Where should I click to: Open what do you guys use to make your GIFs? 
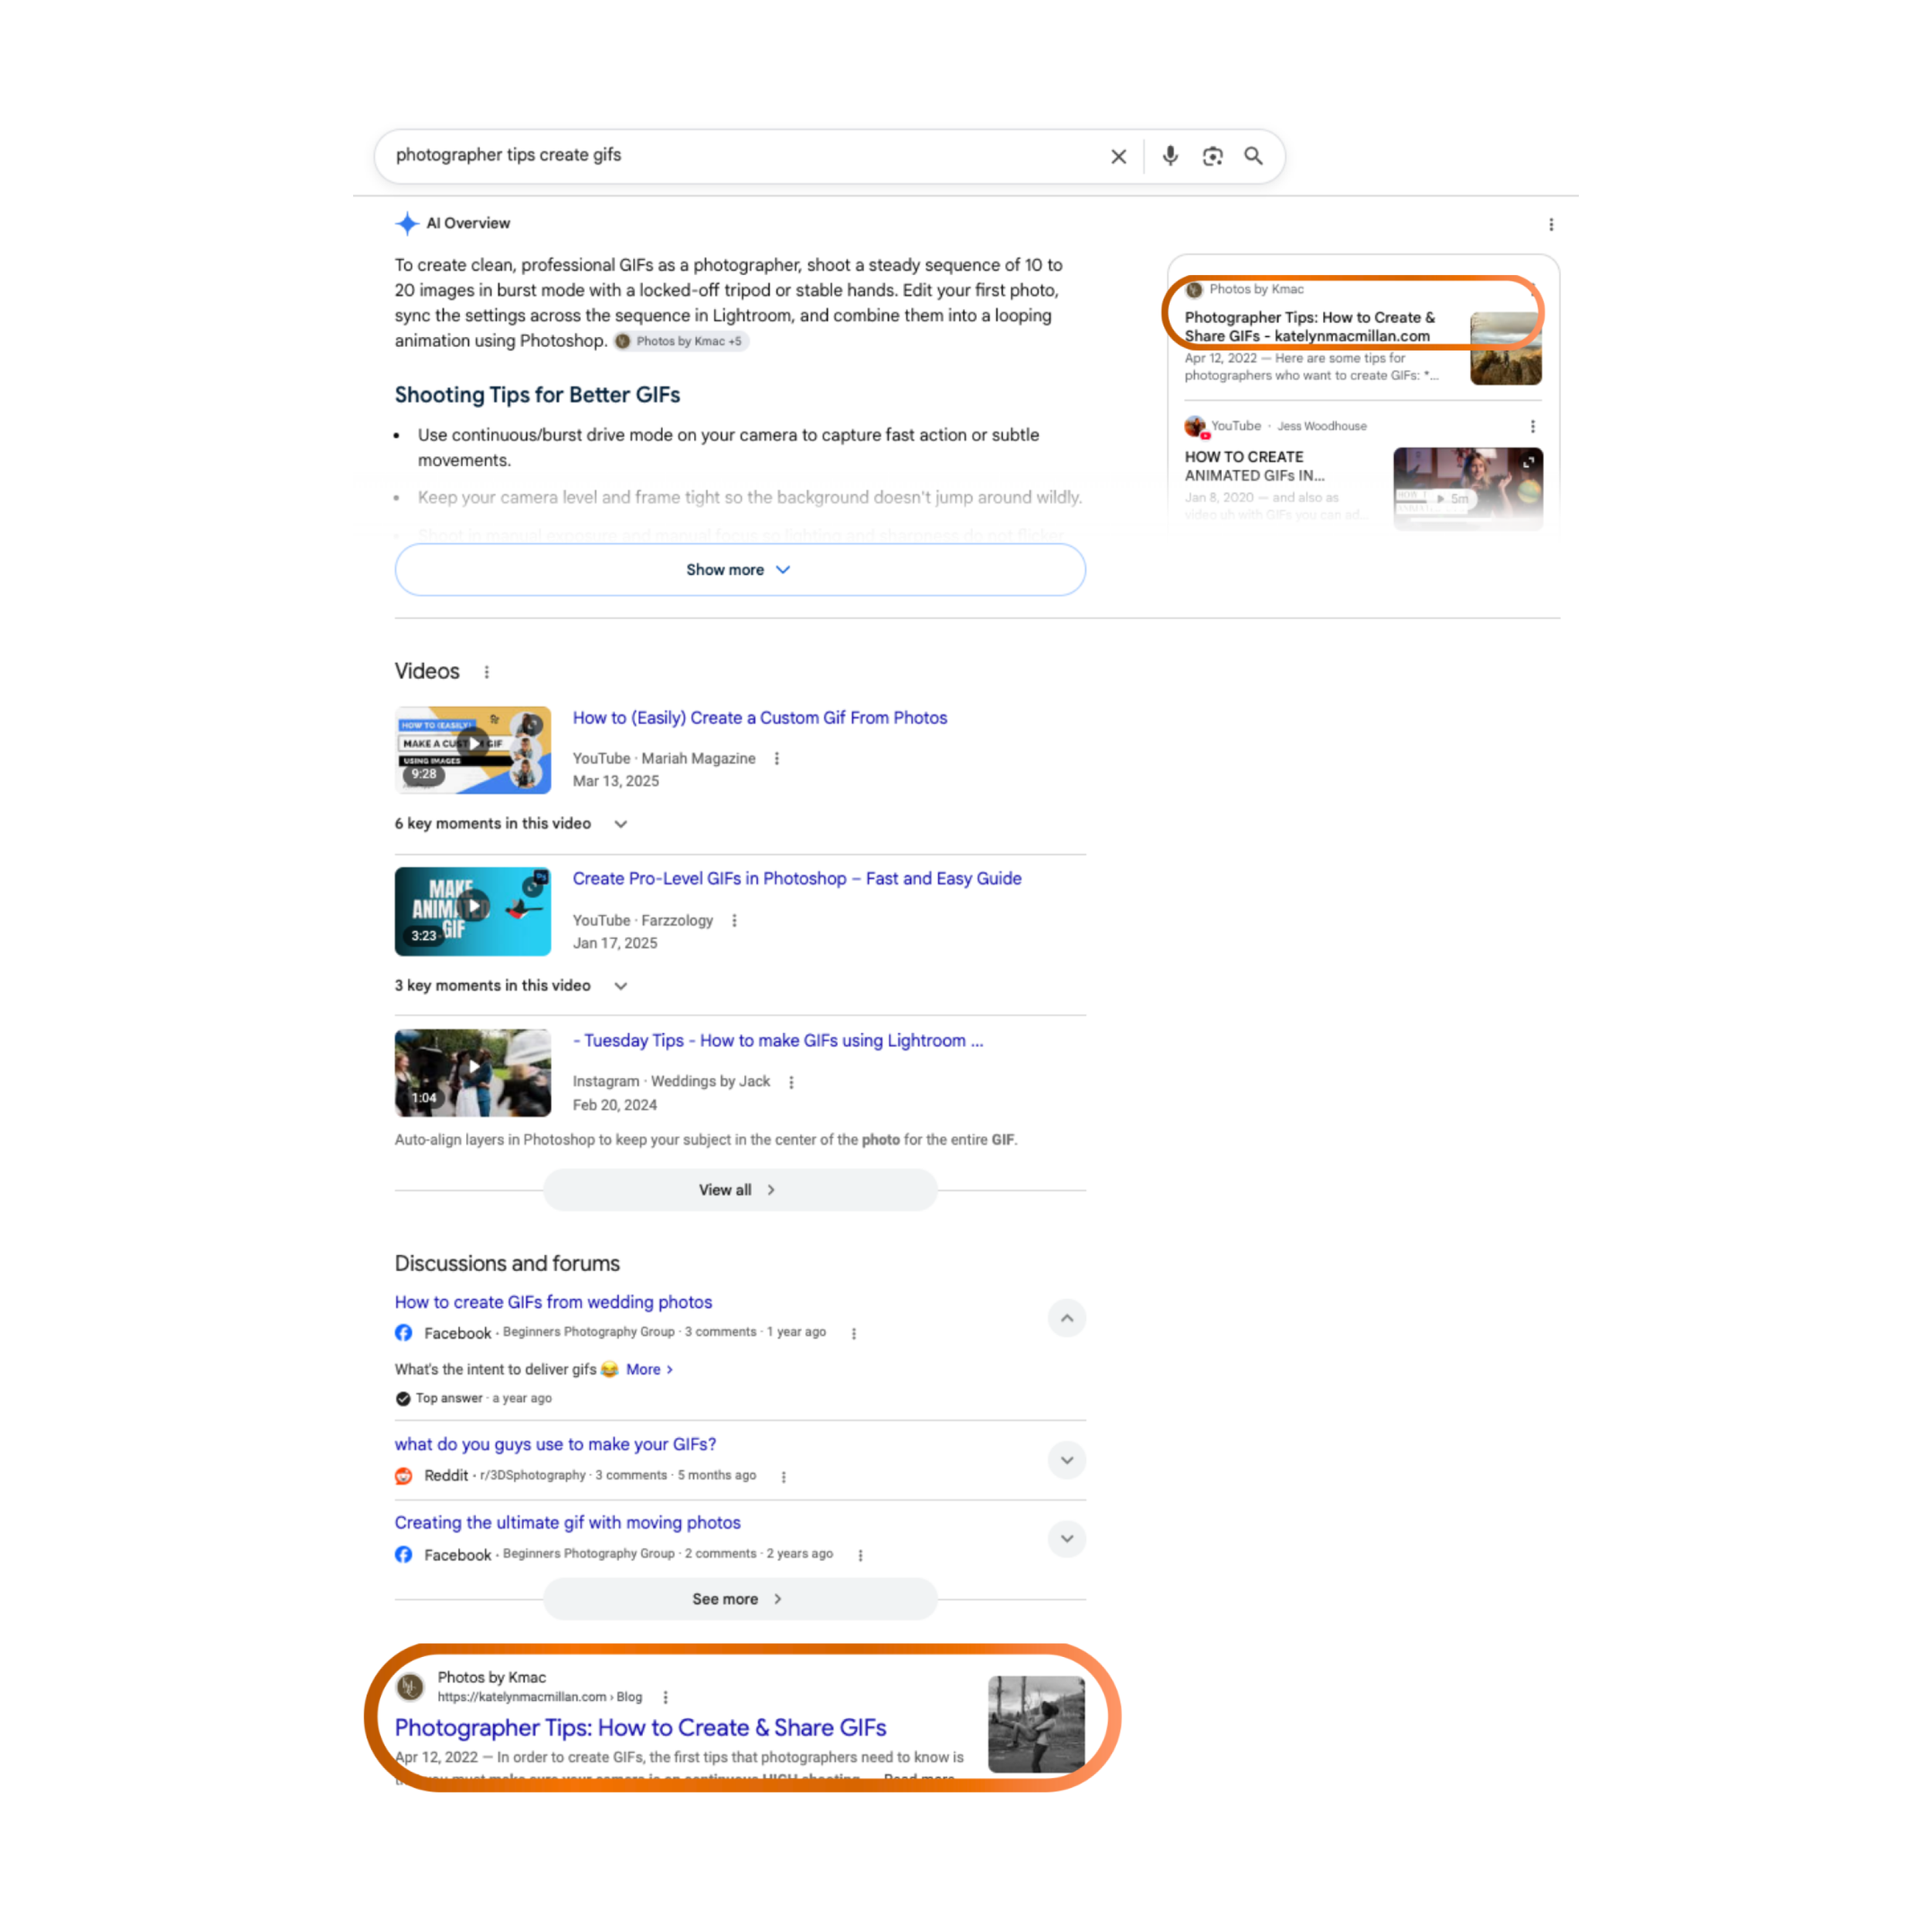[x=555, y=1444]
